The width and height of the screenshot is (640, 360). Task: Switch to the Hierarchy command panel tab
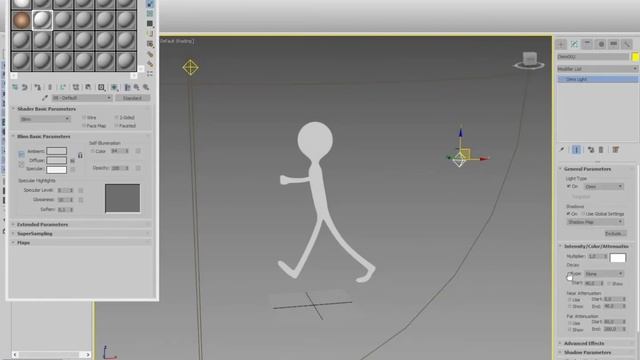tap(587, 44)
